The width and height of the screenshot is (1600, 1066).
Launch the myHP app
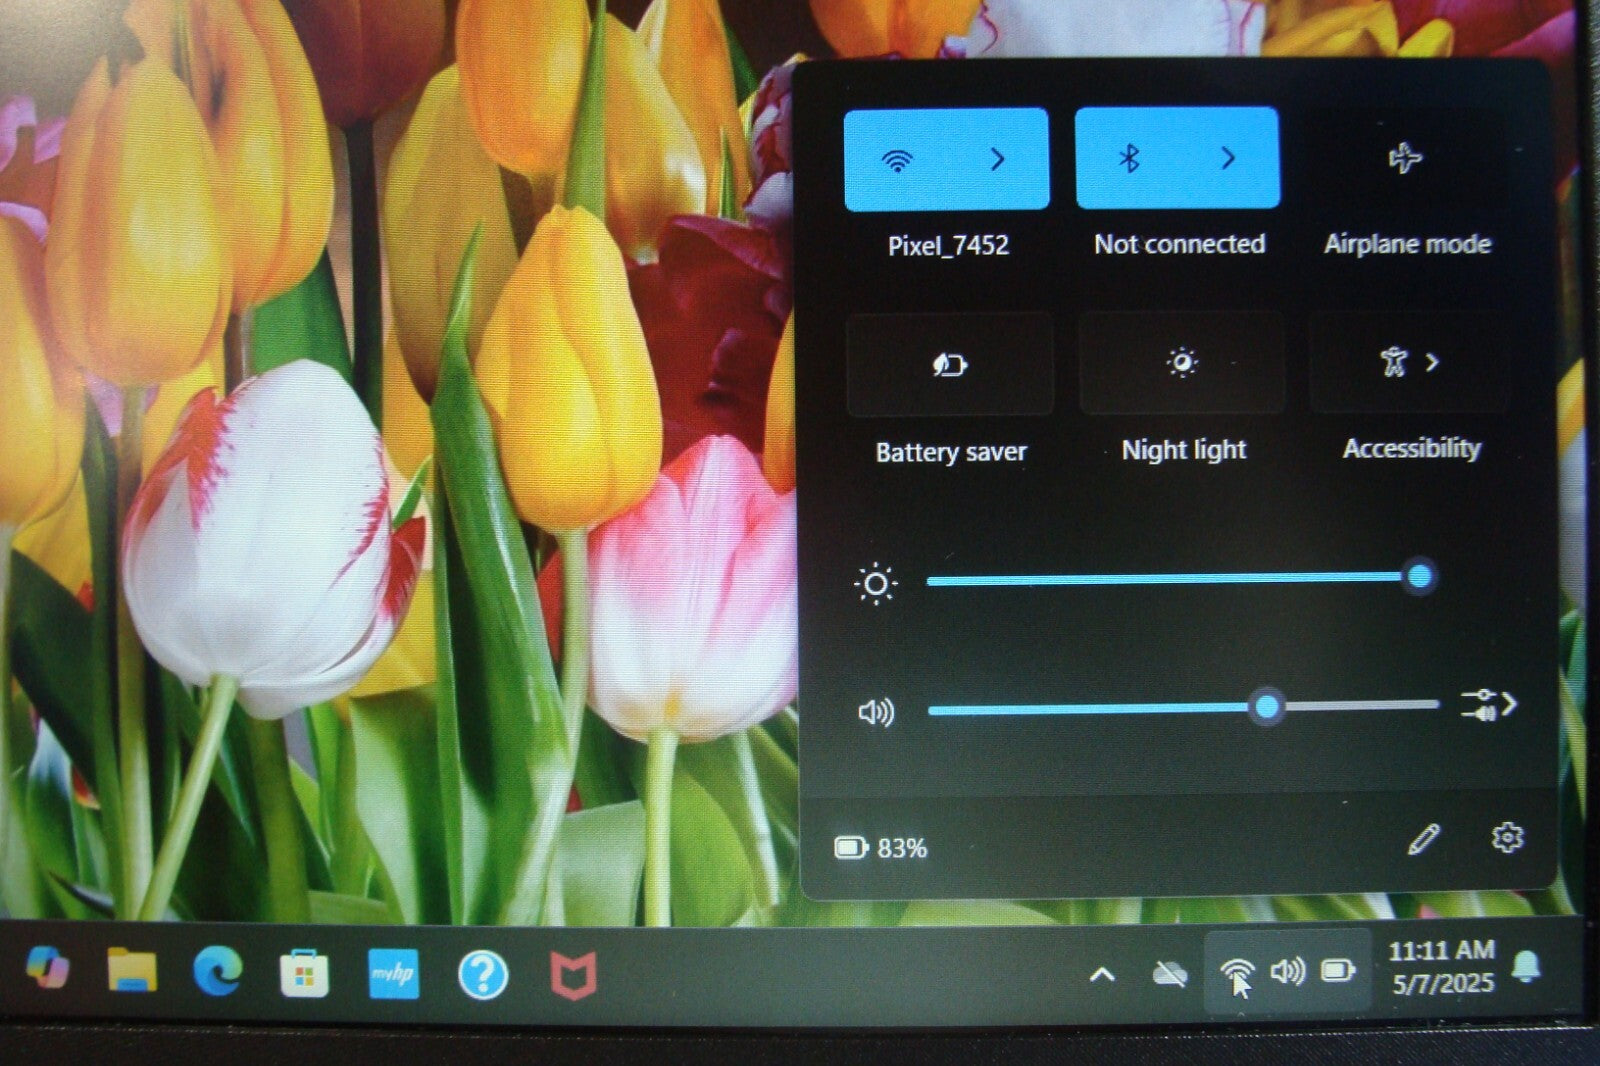(x=393, y=973)
